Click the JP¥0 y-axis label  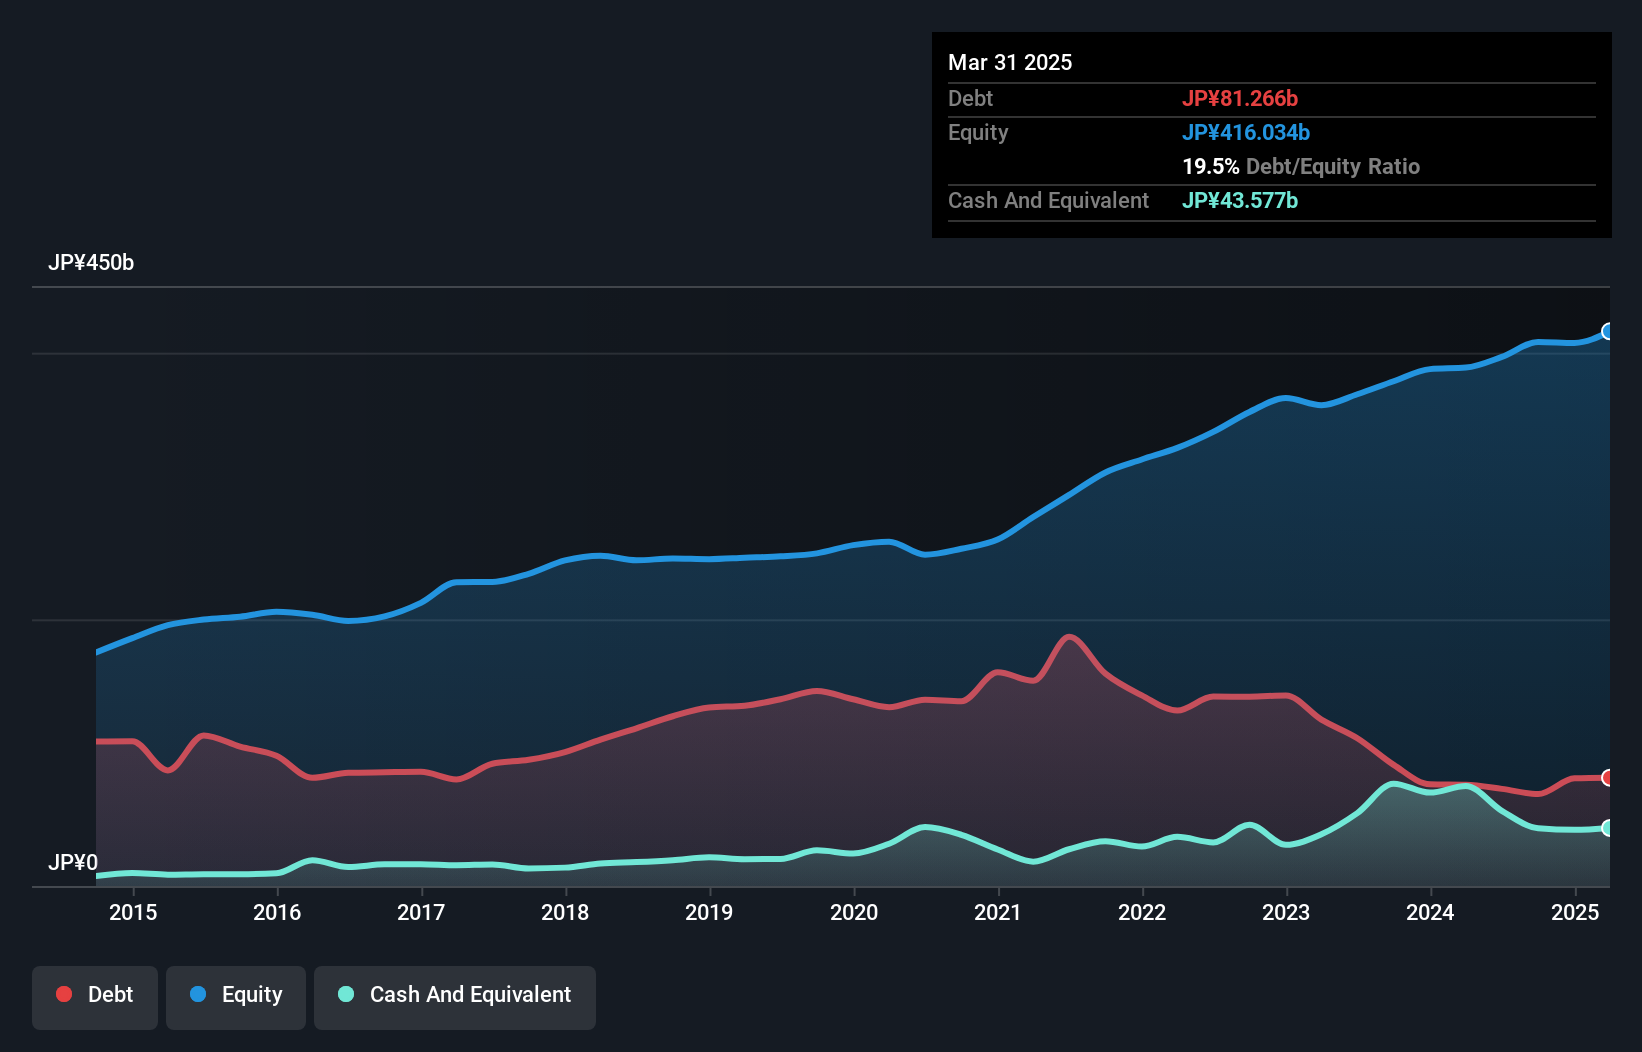(73, 862)
